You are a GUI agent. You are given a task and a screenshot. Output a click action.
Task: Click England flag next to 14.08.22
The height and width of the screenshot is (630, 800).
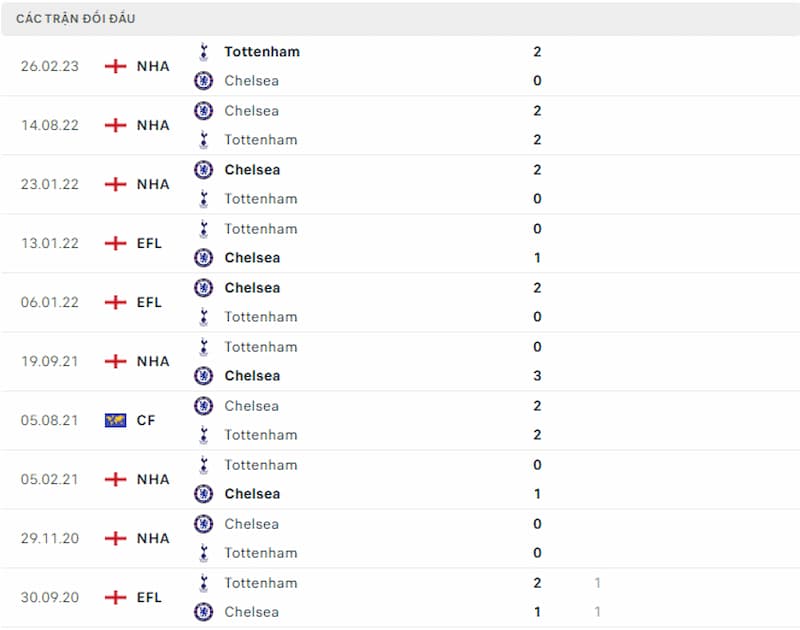(x=115, y=125)
